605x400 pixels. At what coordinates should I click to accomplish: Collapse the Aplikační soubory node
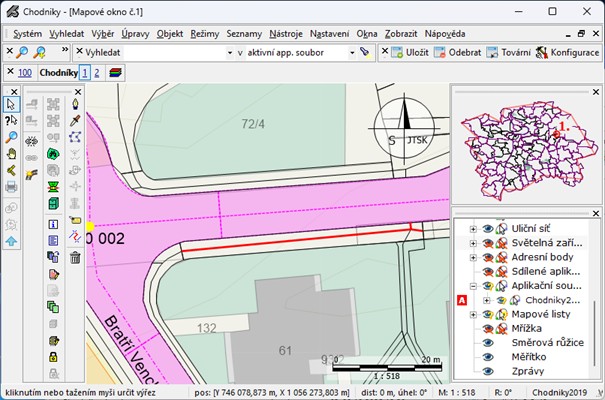[x=471, y=285]
